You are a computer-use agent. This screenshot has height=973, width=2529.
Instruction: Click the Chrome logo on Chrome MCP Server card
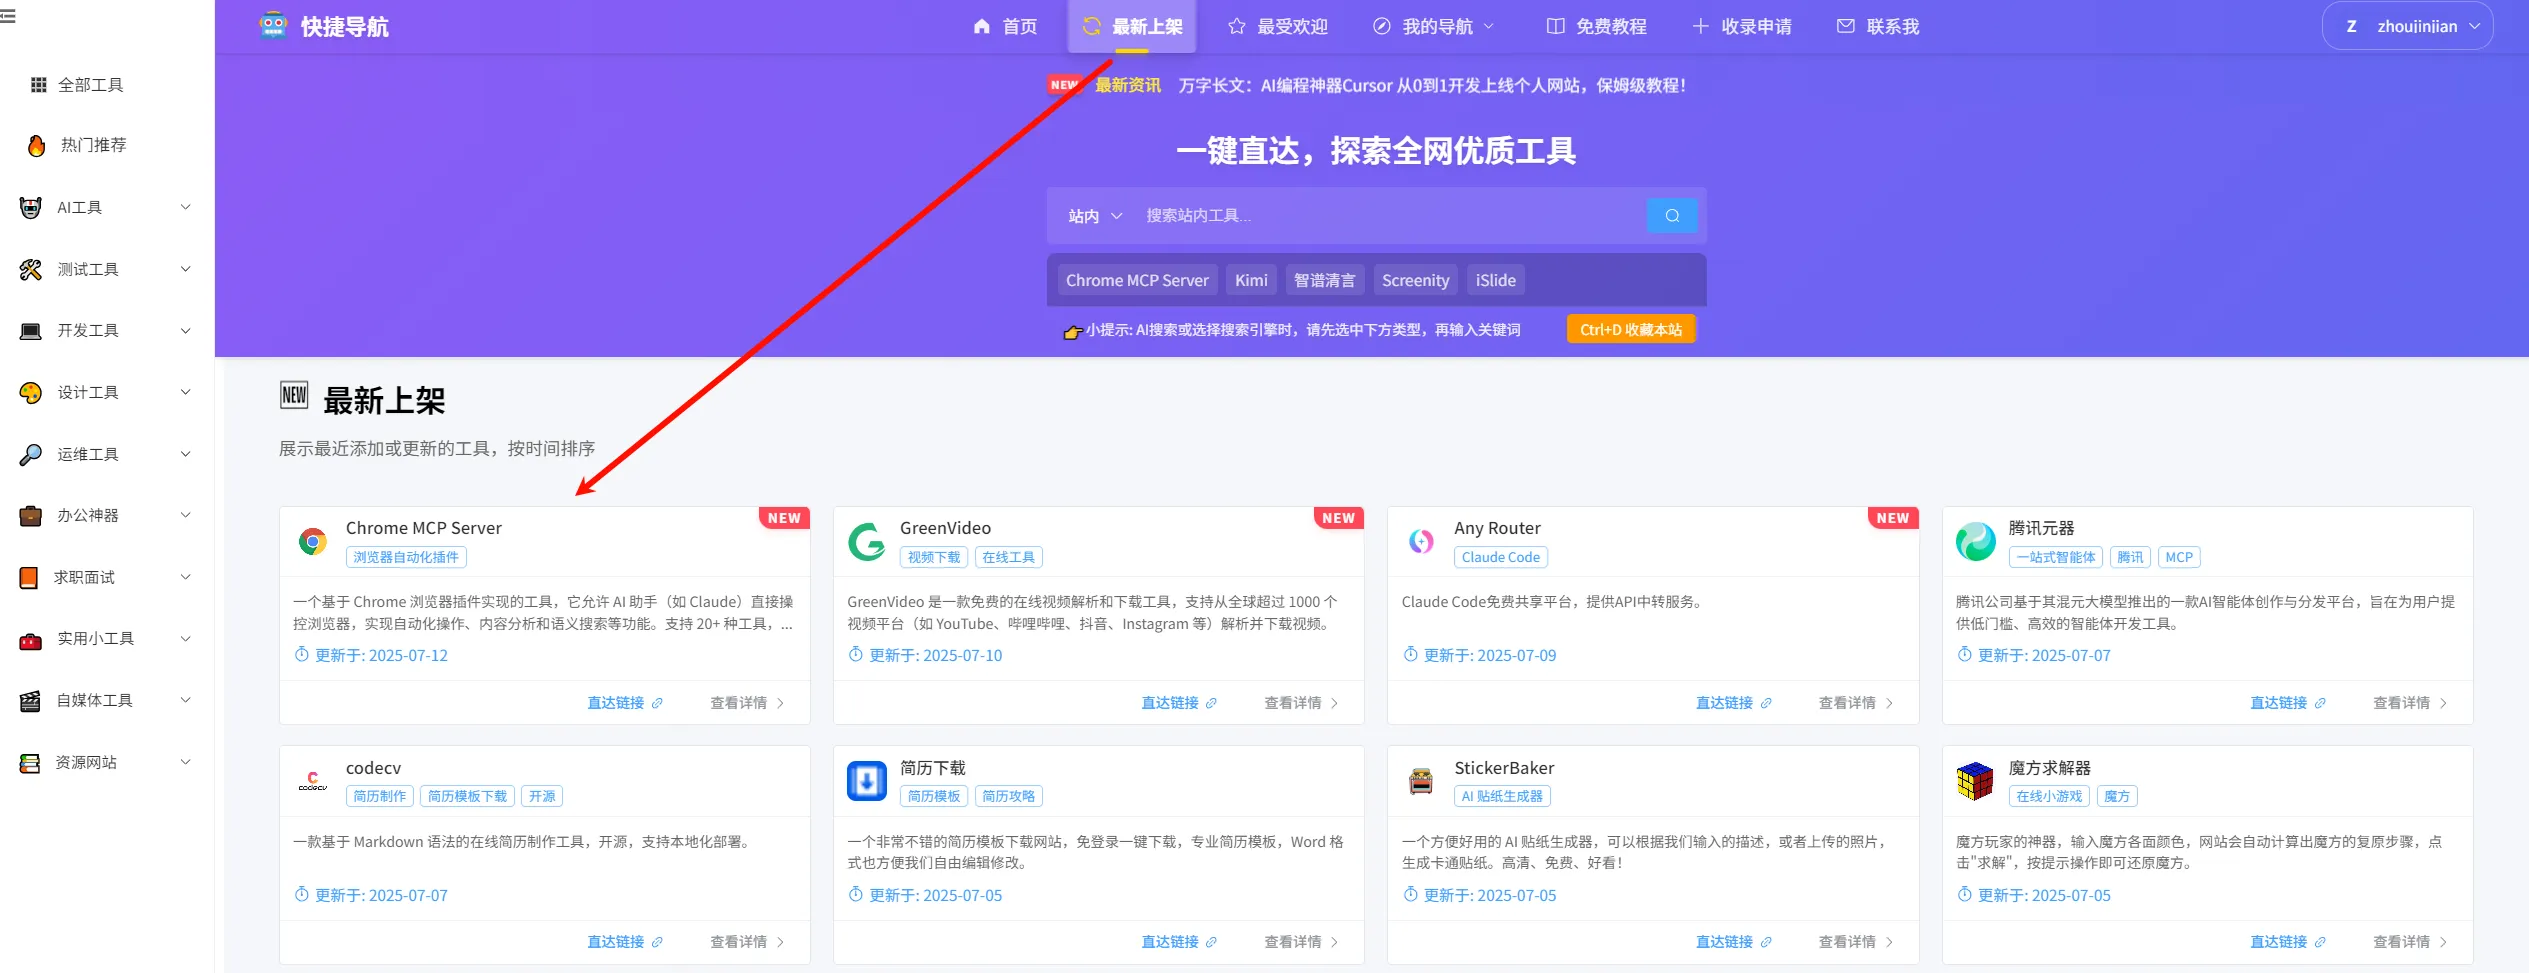pos(313,541)
